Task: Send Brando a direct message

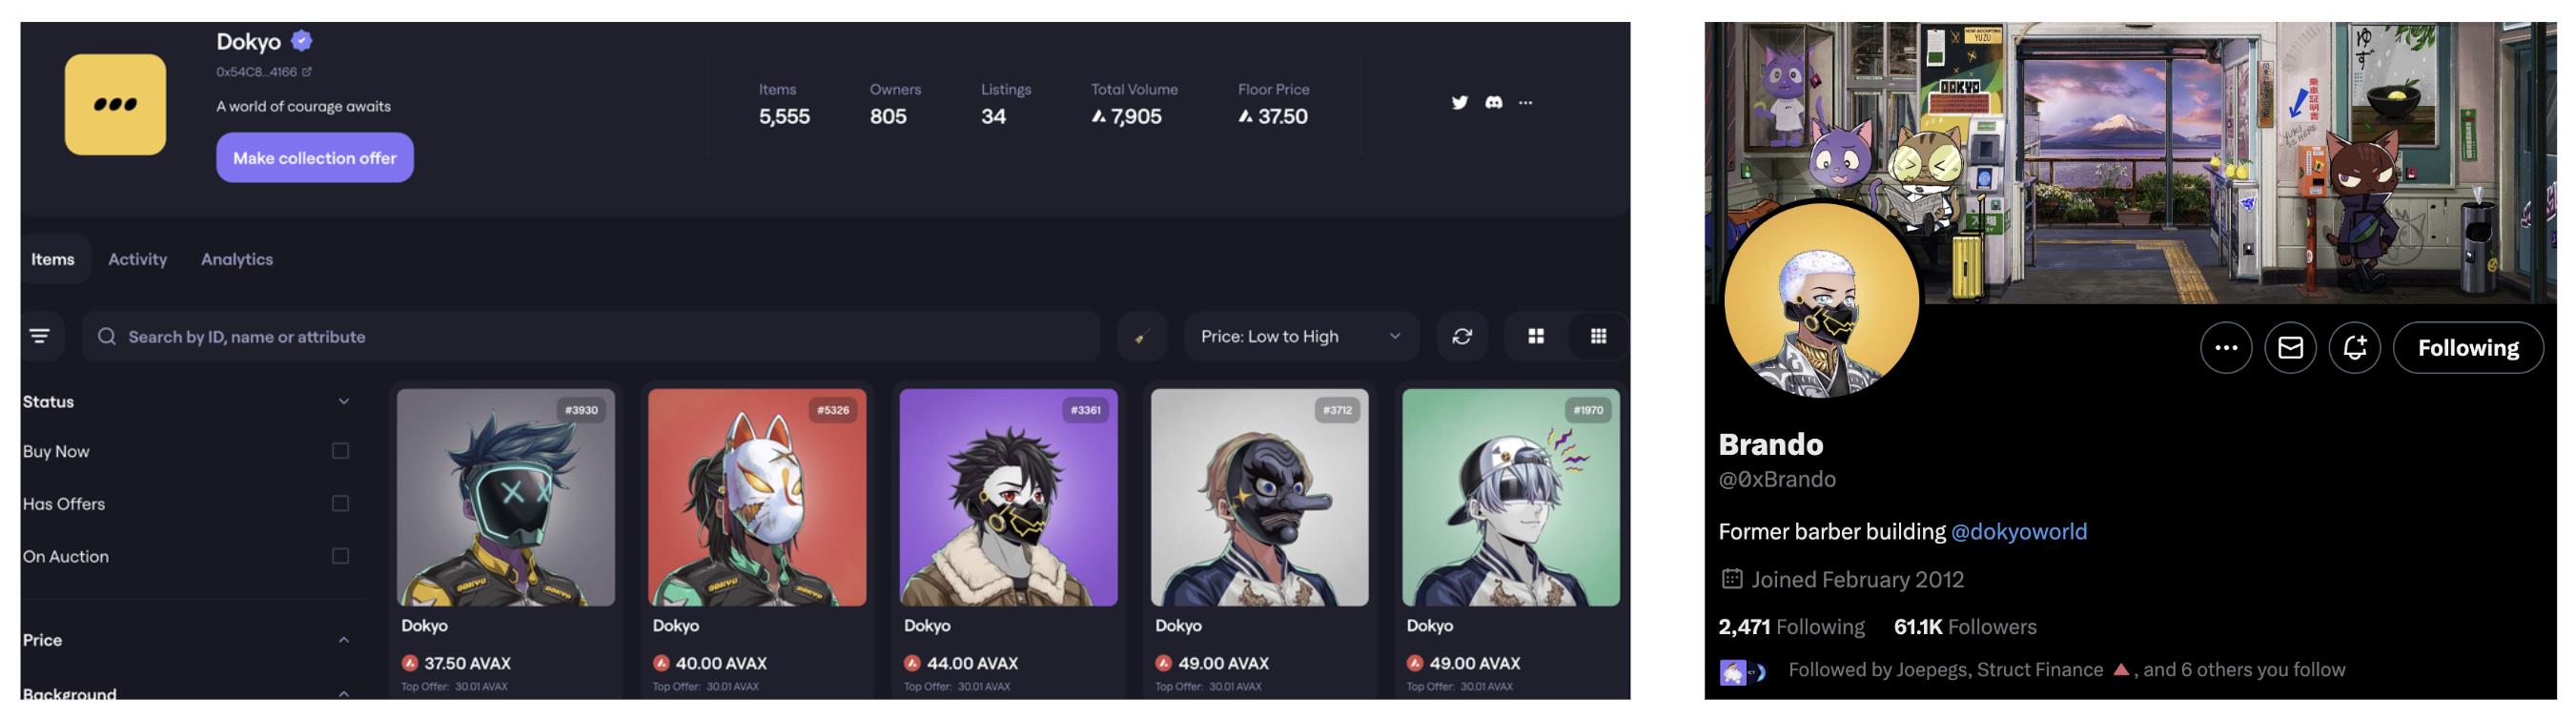Action: coord(2290,347)
